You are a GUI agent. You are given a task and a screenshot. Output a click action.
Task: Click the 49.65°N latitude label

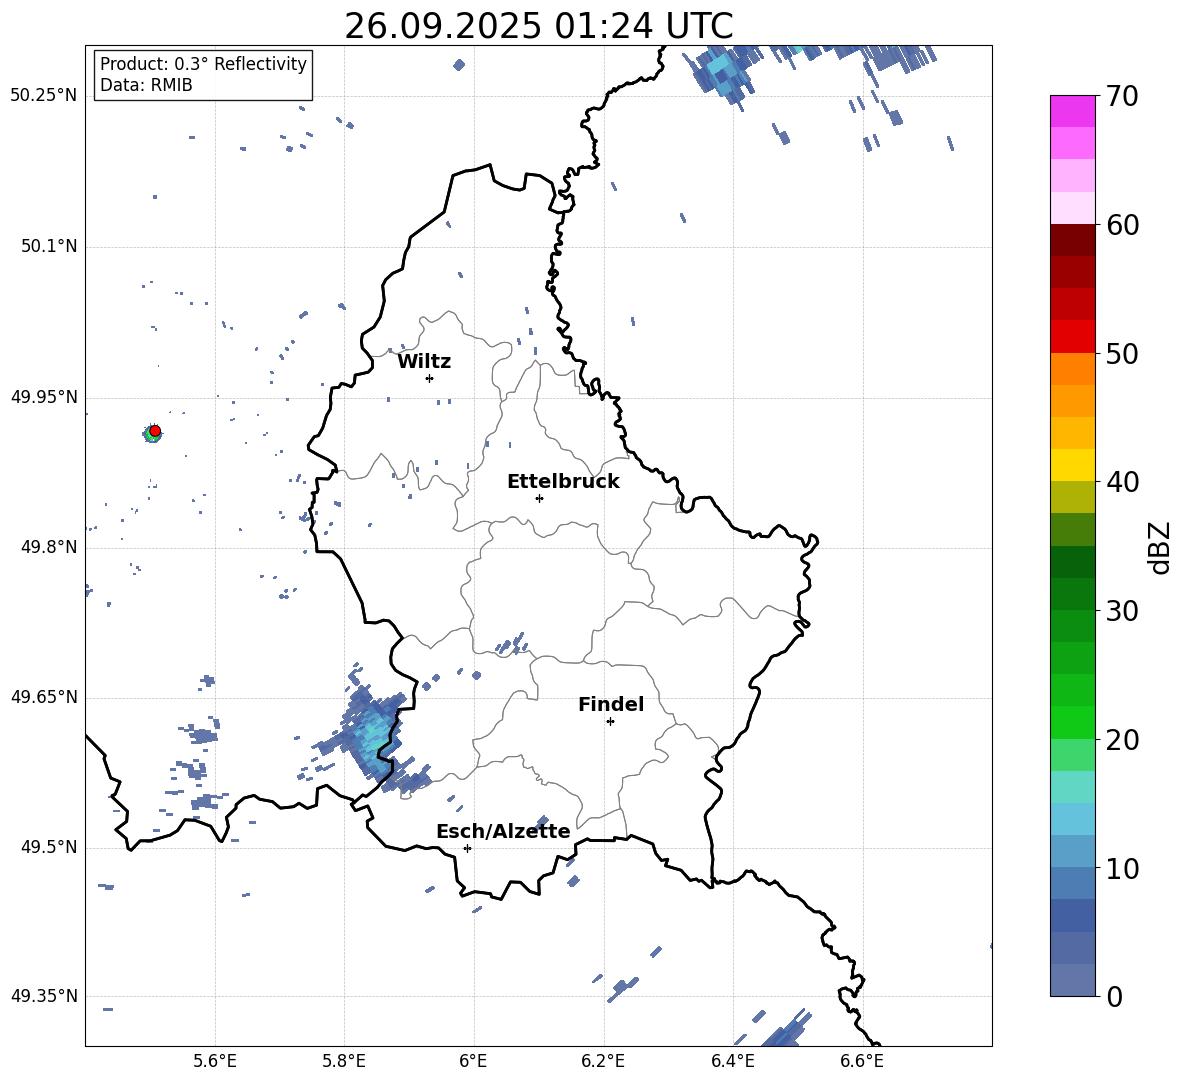[x=44, y=697]
